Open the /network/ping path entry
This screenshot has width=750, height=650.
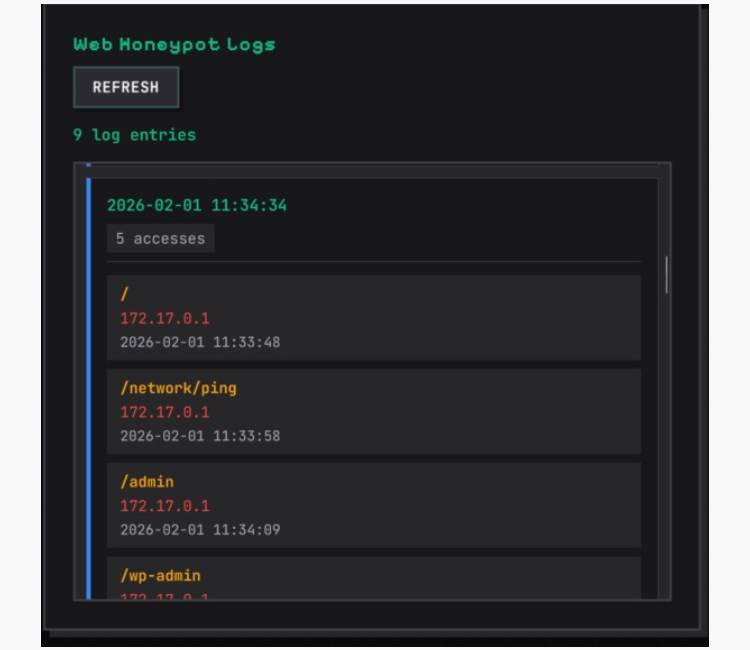click(178, 388)
